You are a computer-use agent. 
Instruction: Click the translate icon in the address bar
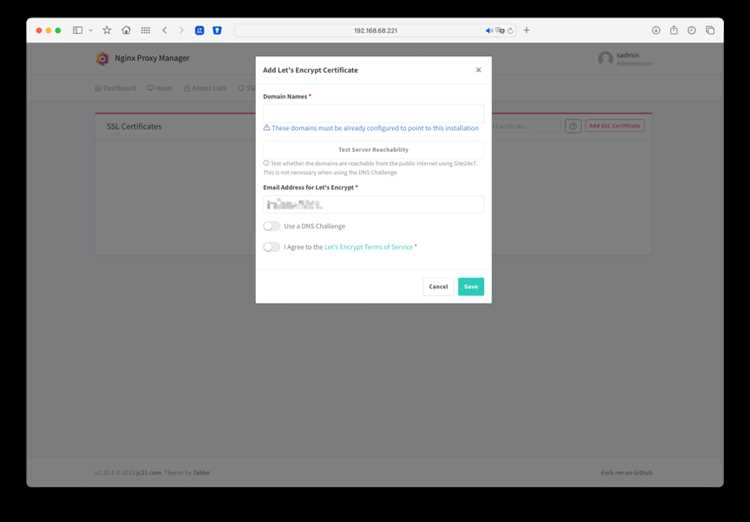click(500, 30)
